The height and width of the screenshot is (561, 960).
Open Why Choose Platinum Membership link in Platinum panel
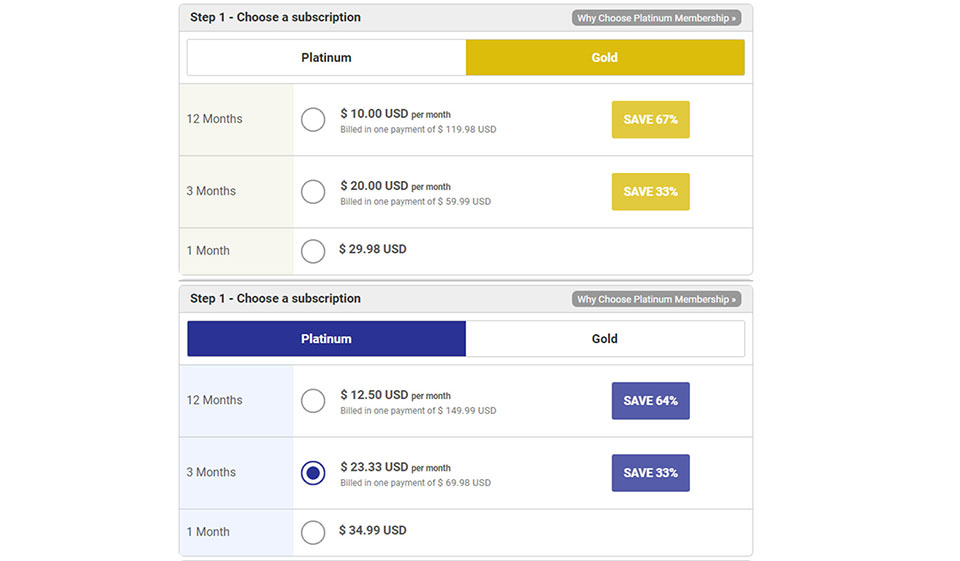coord(656,299)
